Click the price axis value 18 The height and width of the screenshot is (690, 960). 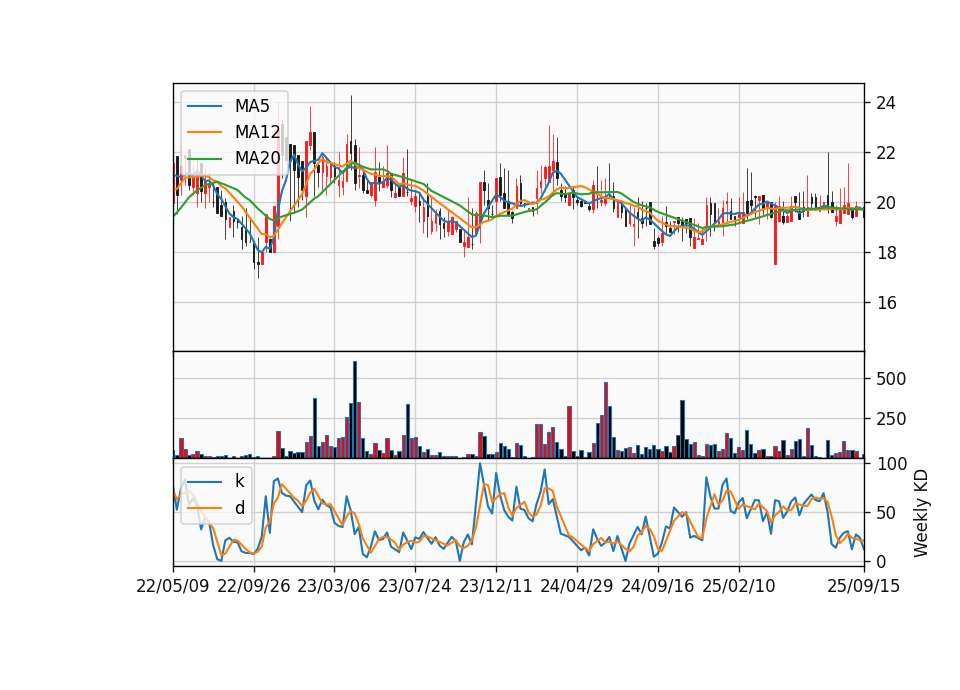coord(886,253)
